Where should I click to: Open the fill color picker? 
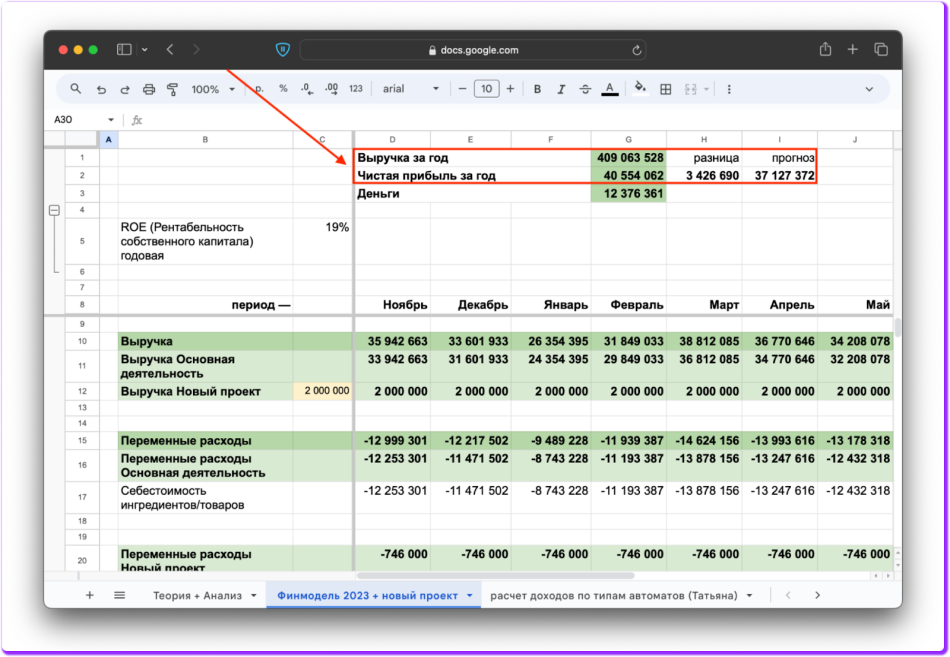click(x=641, y=89)
